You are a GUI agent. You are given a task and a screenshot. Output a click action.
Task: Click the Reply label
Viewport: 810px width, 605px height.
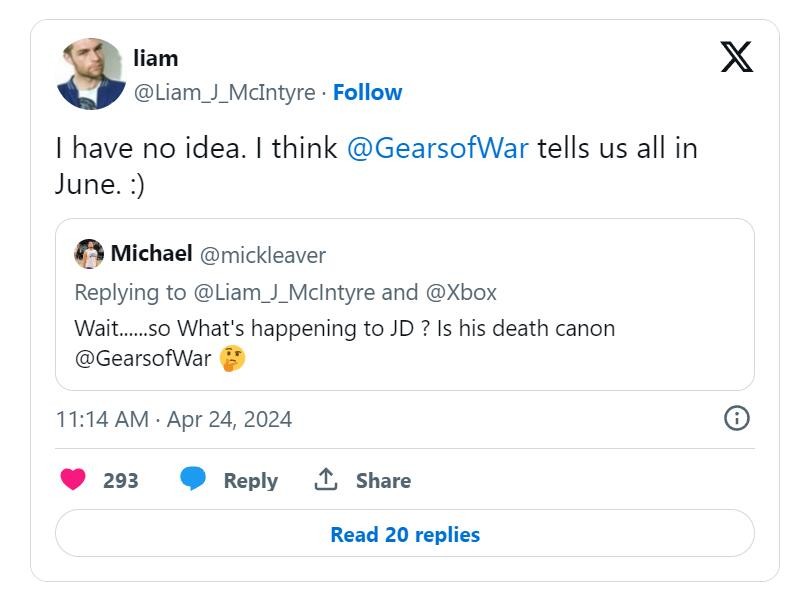point(250,480)
